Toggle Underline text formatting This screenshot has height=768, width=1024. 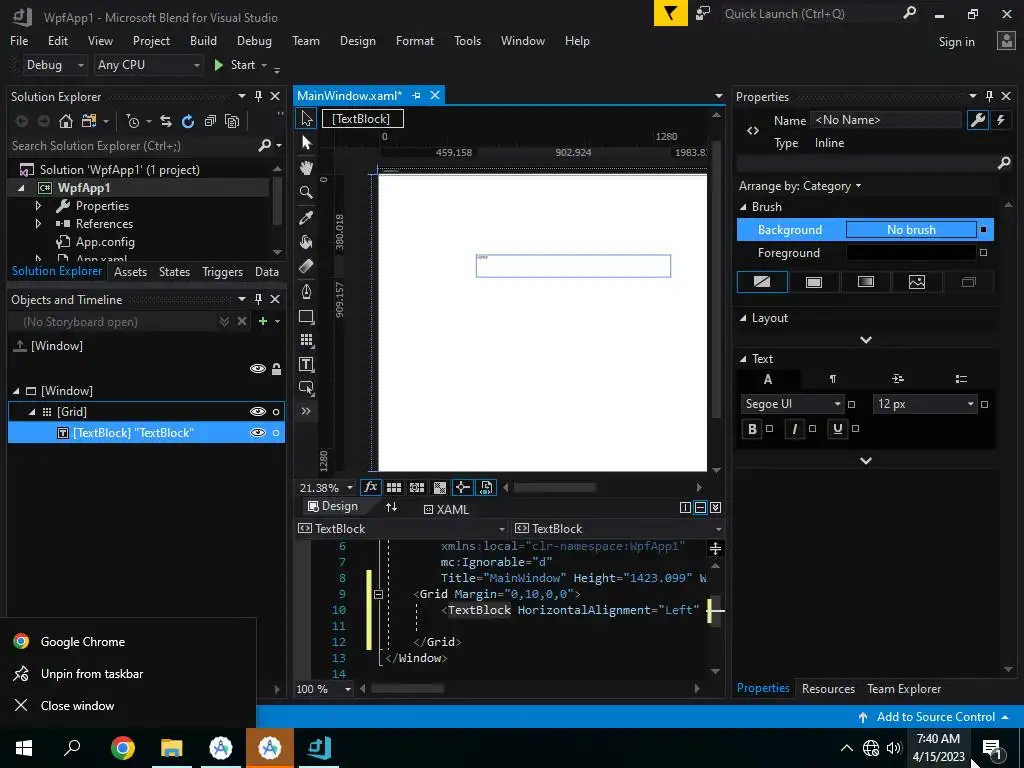click(838, 429)
